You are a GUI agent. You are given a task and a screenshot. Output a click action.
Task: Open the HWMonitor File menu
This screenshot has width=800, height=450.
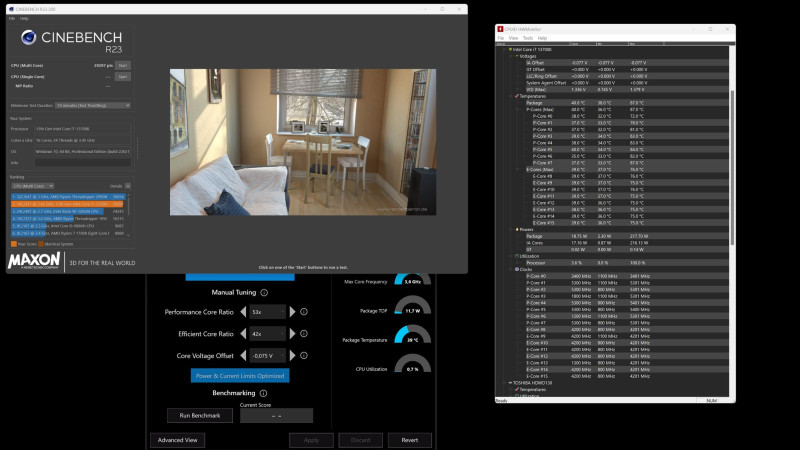(501, 38)
